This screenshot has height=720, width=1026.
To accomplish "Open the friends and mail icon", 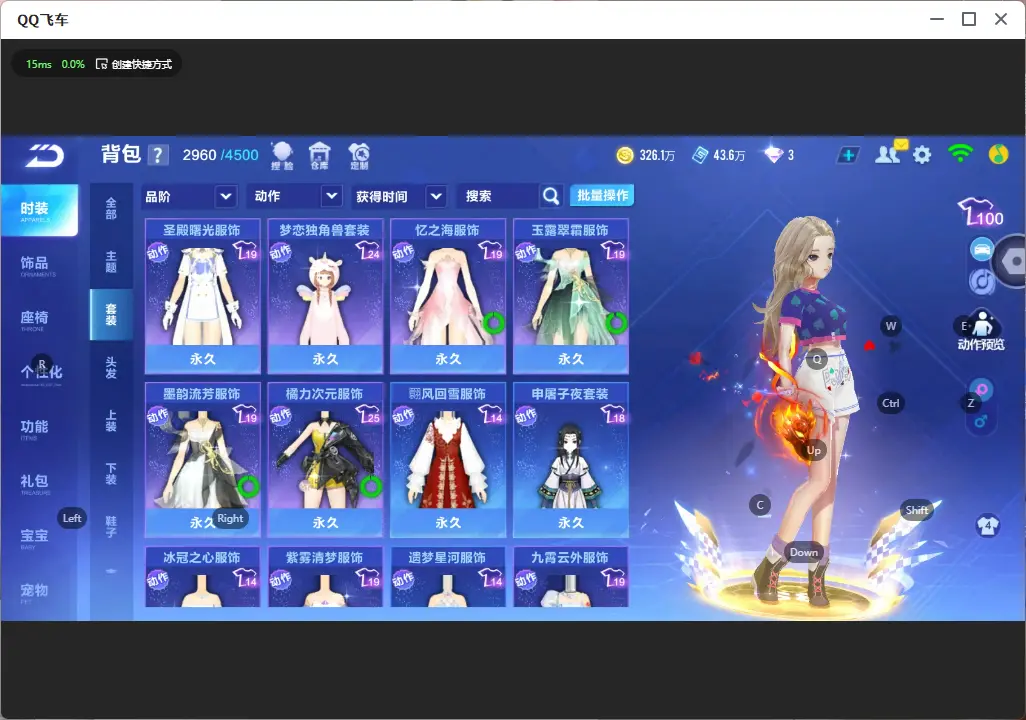I will click(x=890, y=153).
